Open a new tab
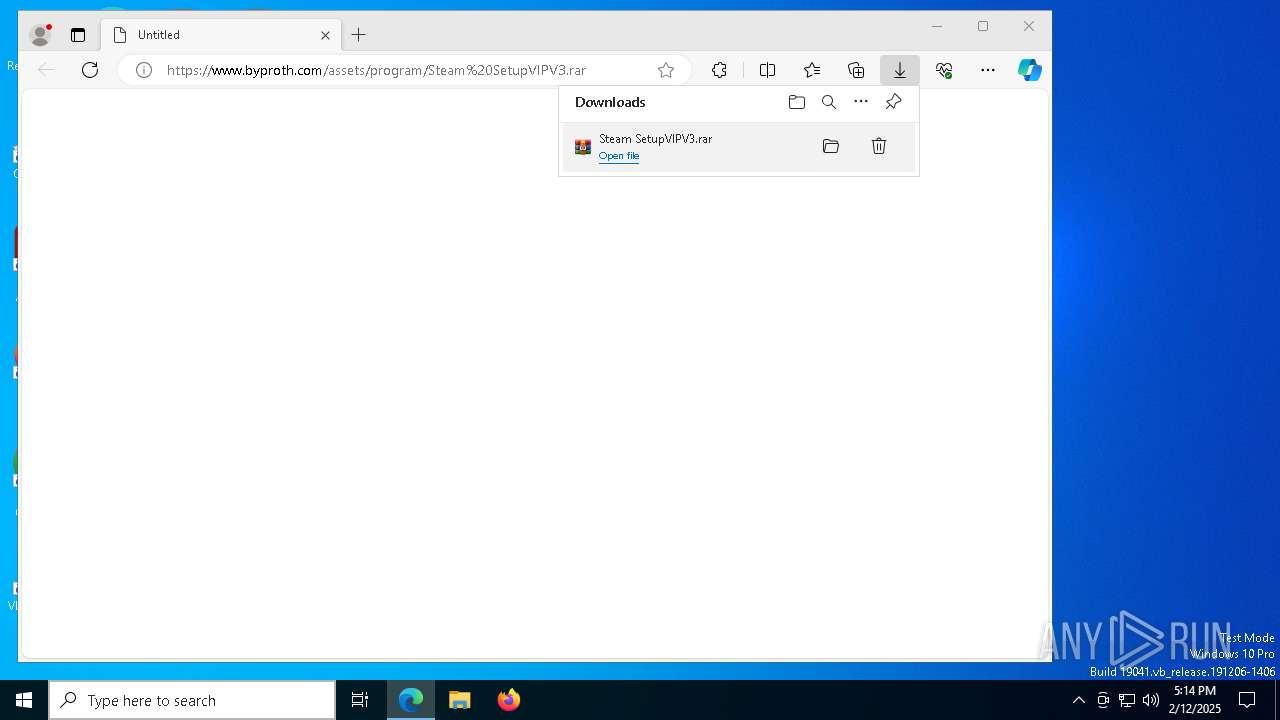 click(x=359, y=35)
